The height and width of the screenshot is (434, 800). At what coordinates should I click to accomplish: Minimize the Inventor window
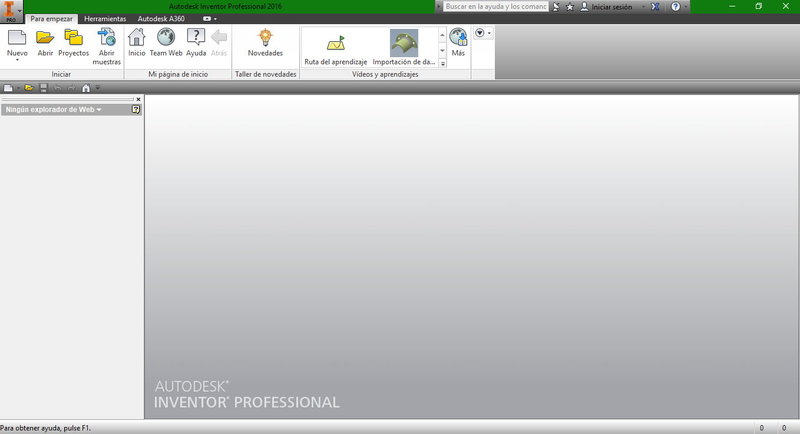pyautogui.click(x=732, y=7)
